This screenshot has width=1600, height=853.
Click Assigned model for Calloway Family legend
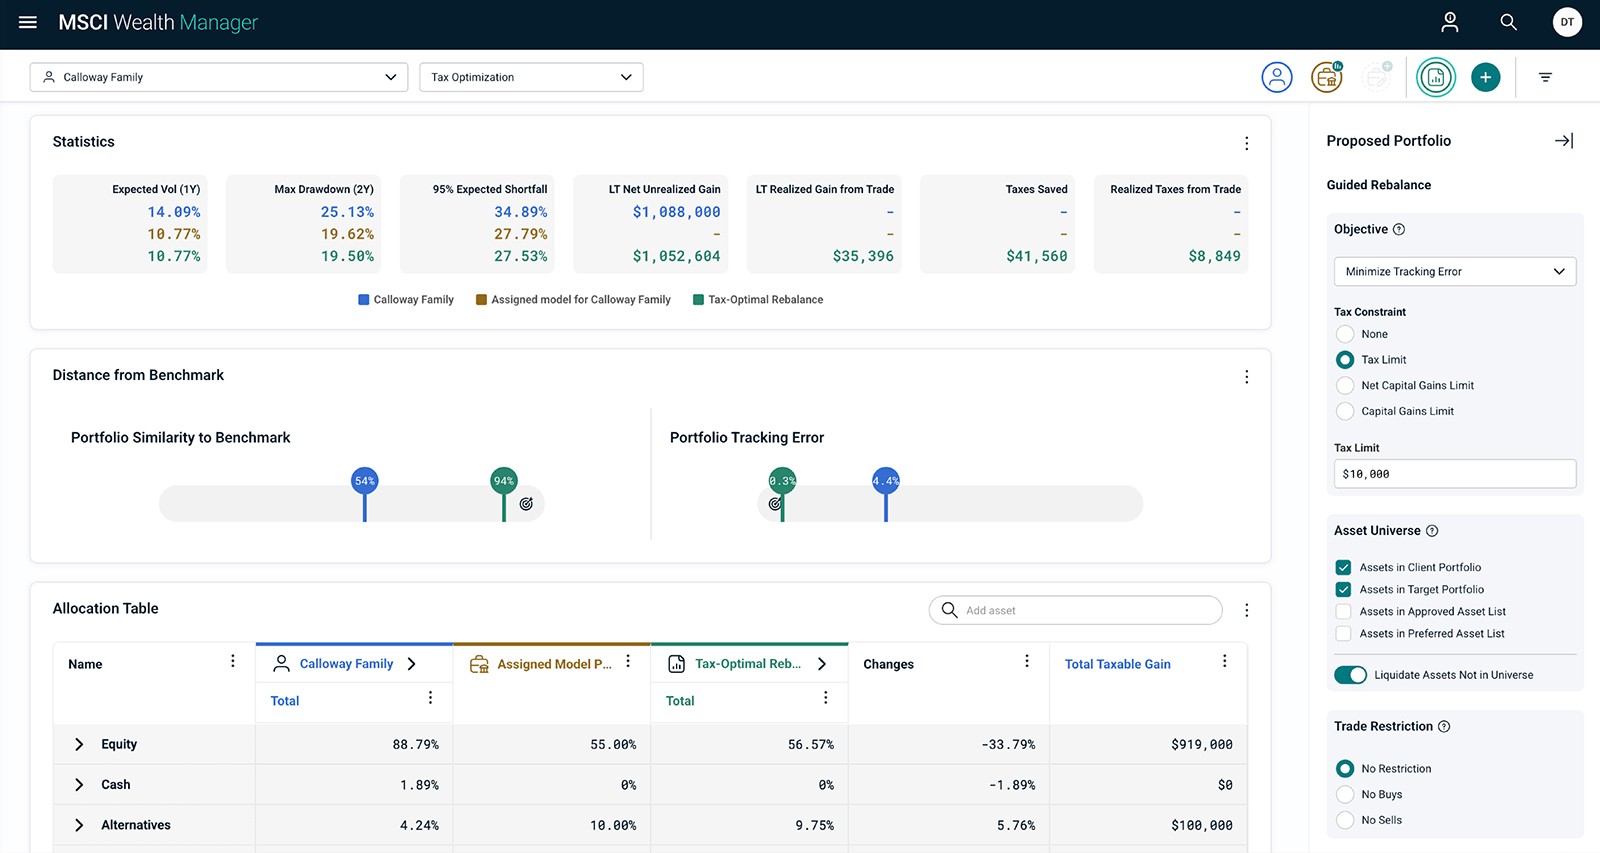[573, 300]
